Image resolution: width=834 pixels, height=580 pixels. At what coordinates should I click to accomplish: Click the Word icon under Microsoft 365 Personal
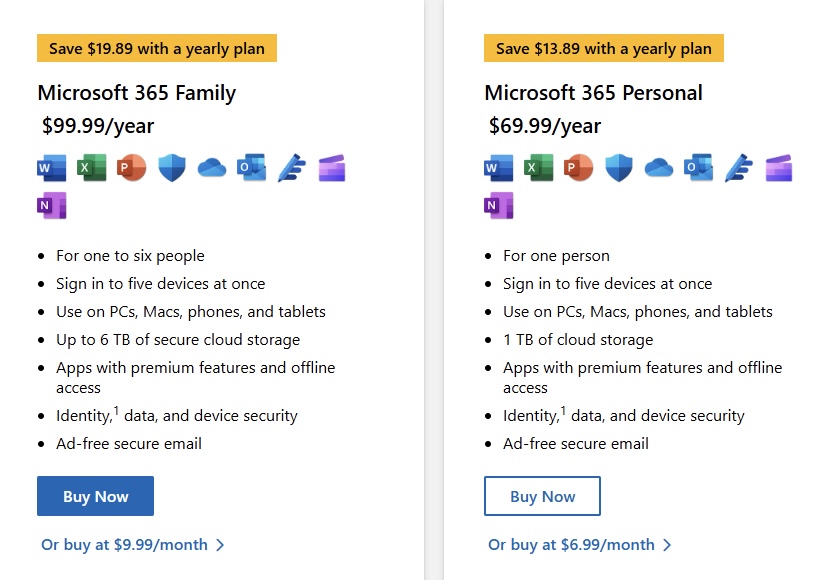tap(498, 168)
